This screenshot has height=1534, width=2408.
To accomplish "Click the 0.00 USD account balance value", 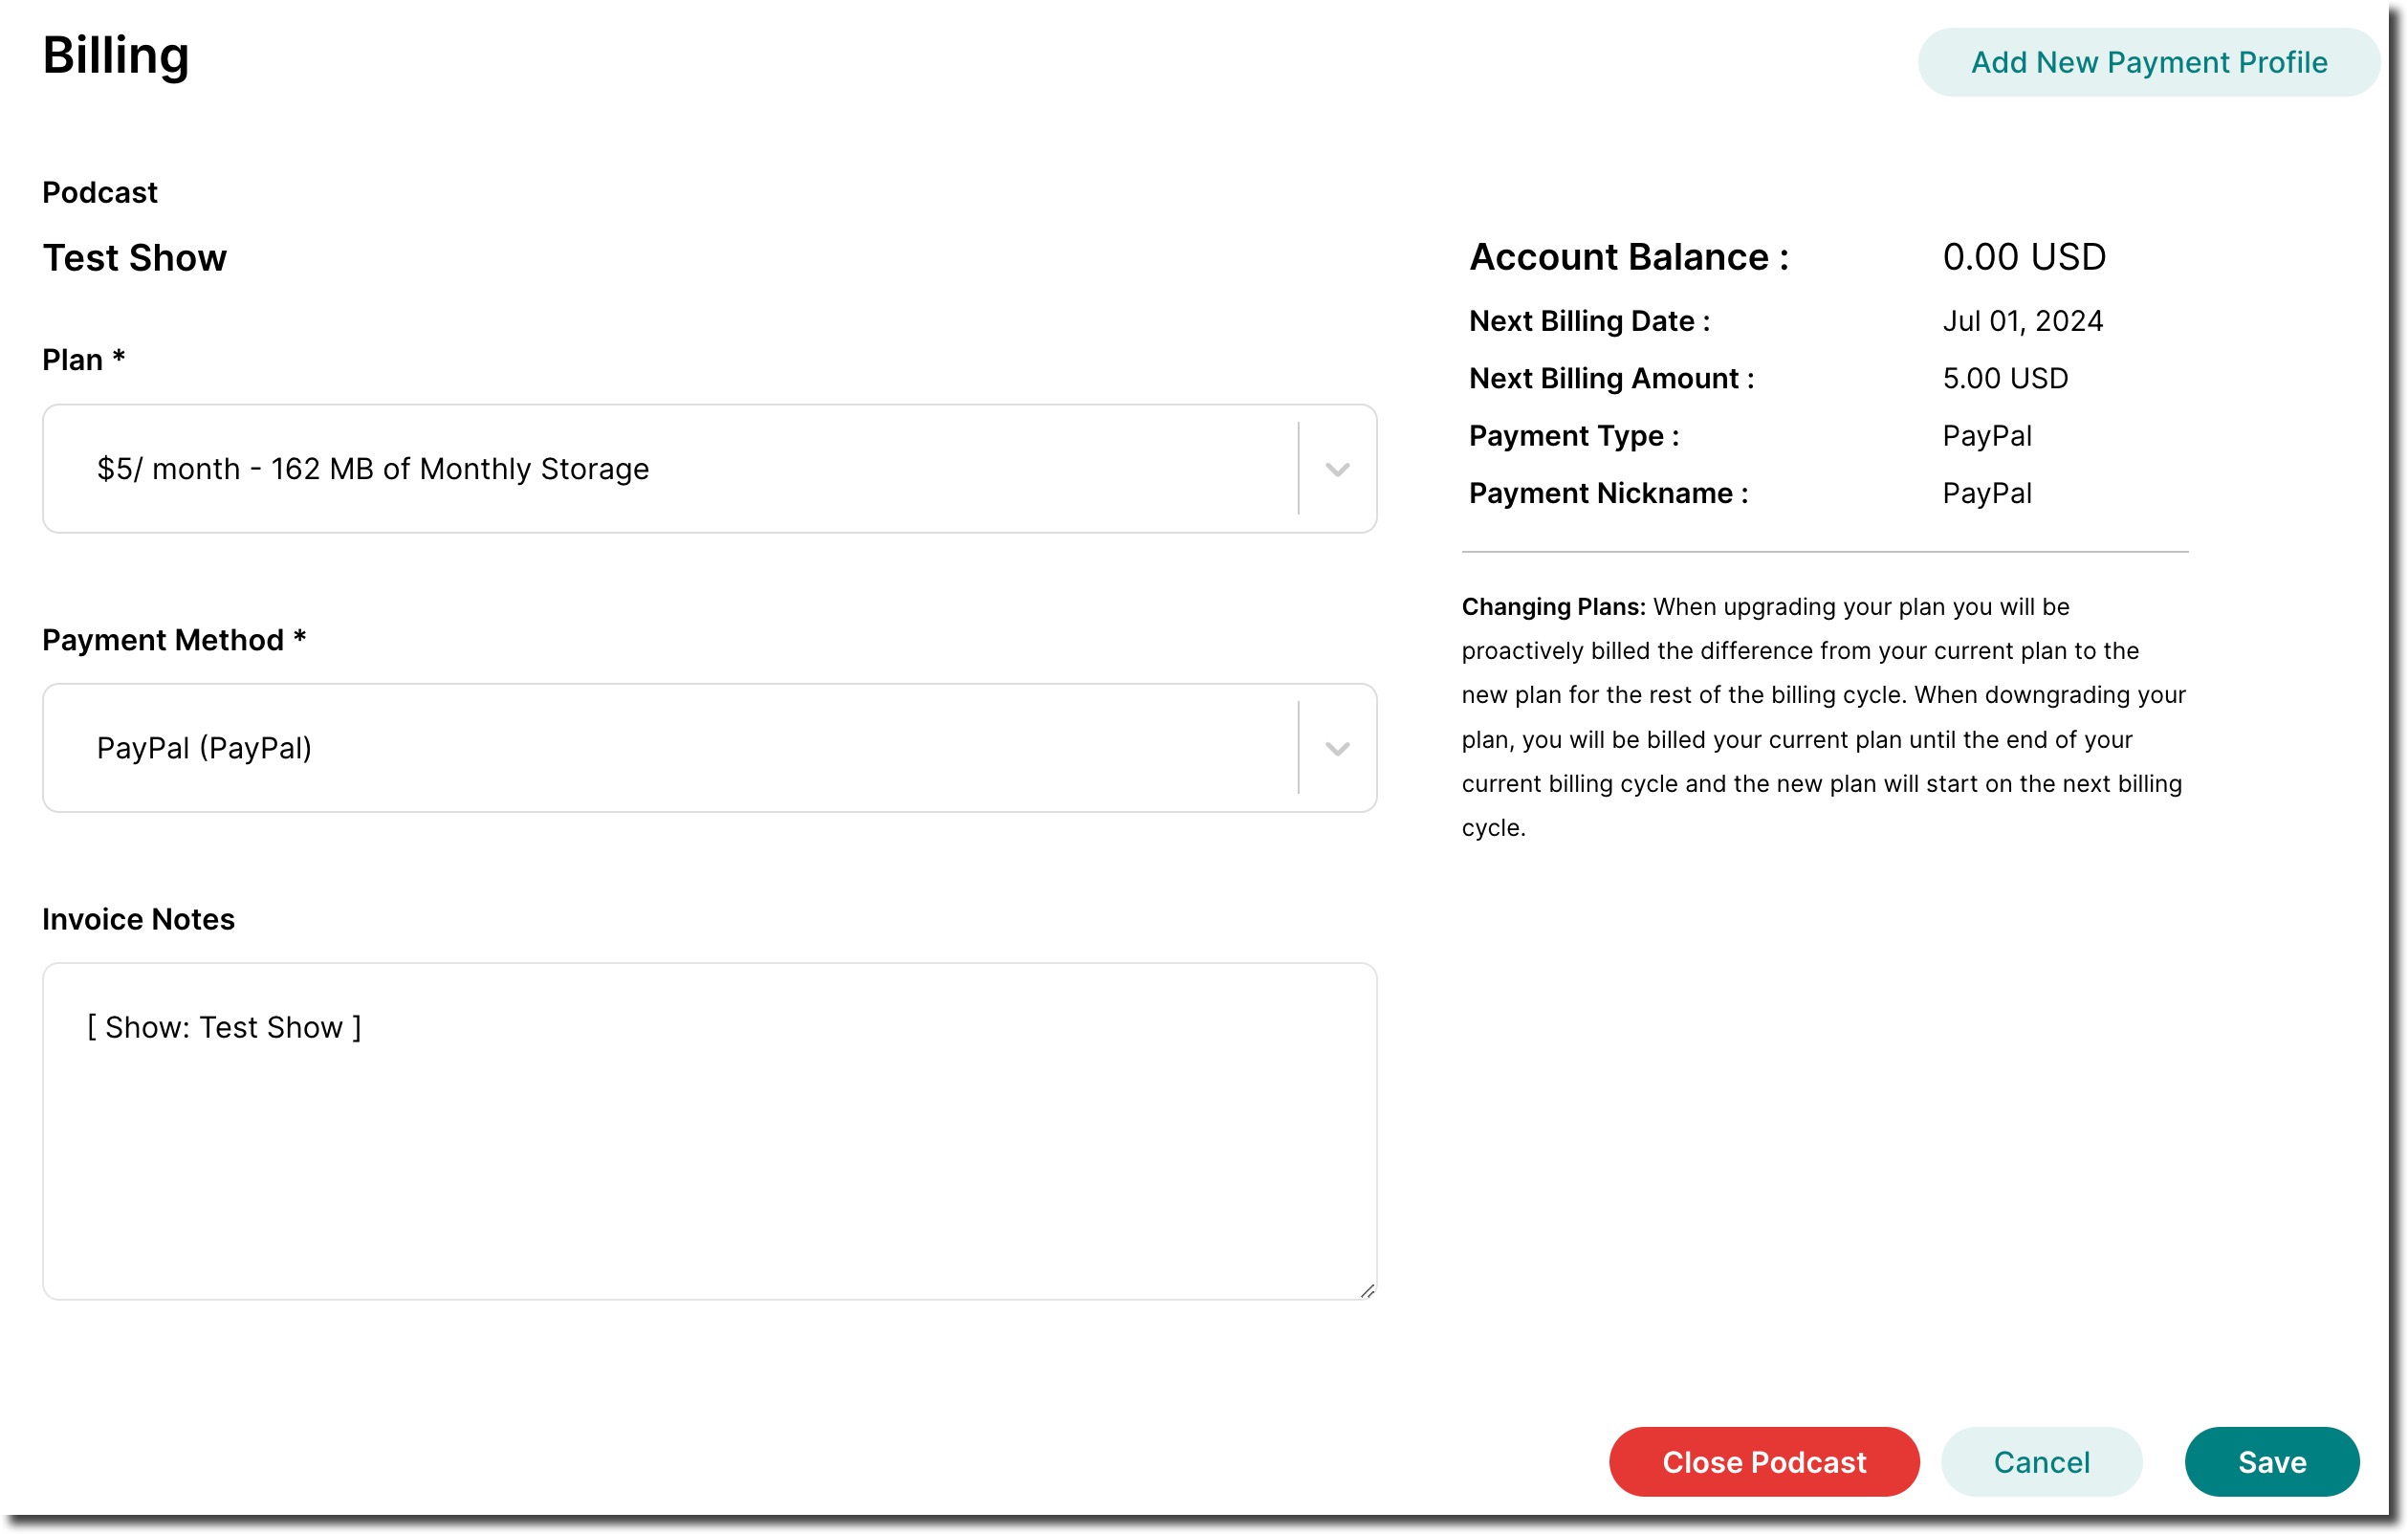I will click(2024, 257).
